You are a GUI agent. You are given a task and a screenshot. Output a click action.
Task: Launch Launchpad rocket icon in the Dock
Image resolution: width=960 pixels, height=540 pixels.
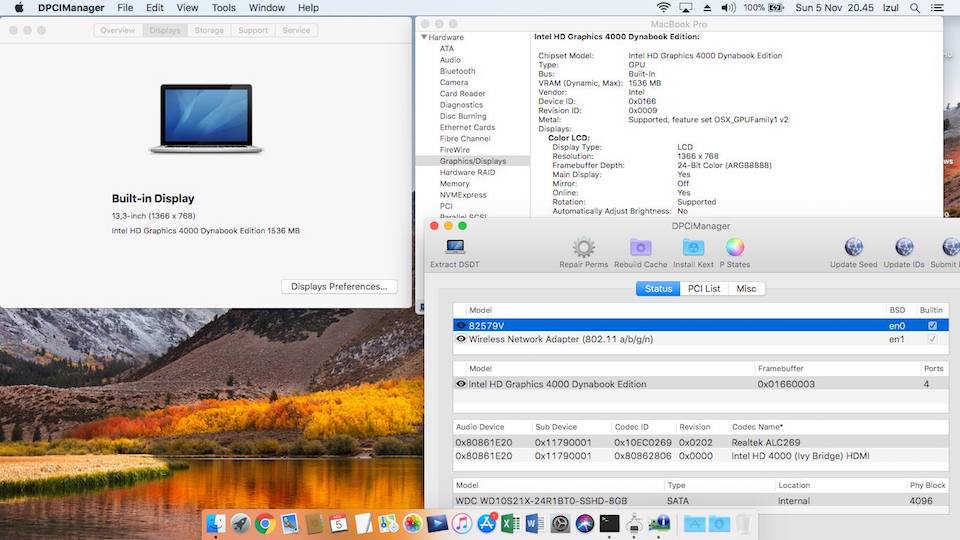[x=240, y=523]
